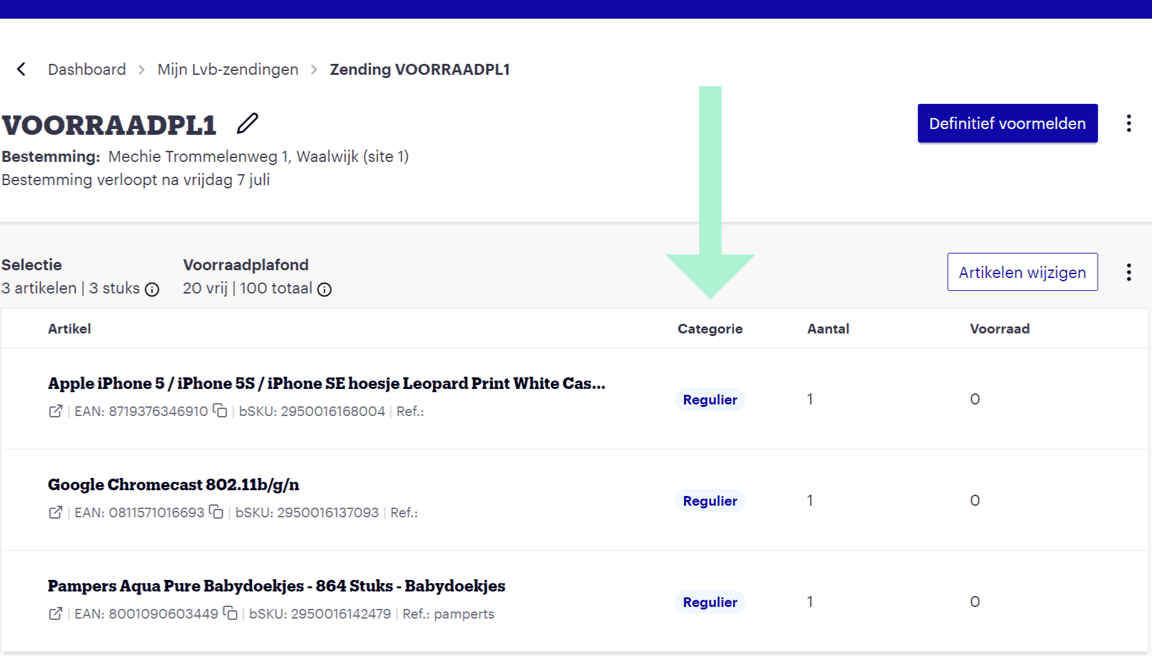Open the external link icon for Google Chromecast
Image resolution: width=1152 pixels, height=656 pixels.
click(x=56, y=512)
